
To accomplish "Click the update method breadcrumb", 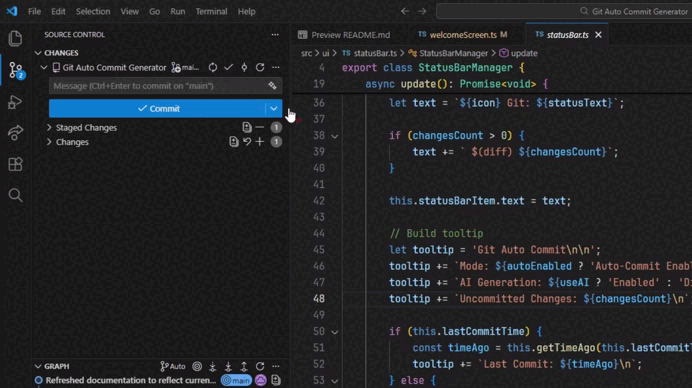I will click(x=518, y=53).
